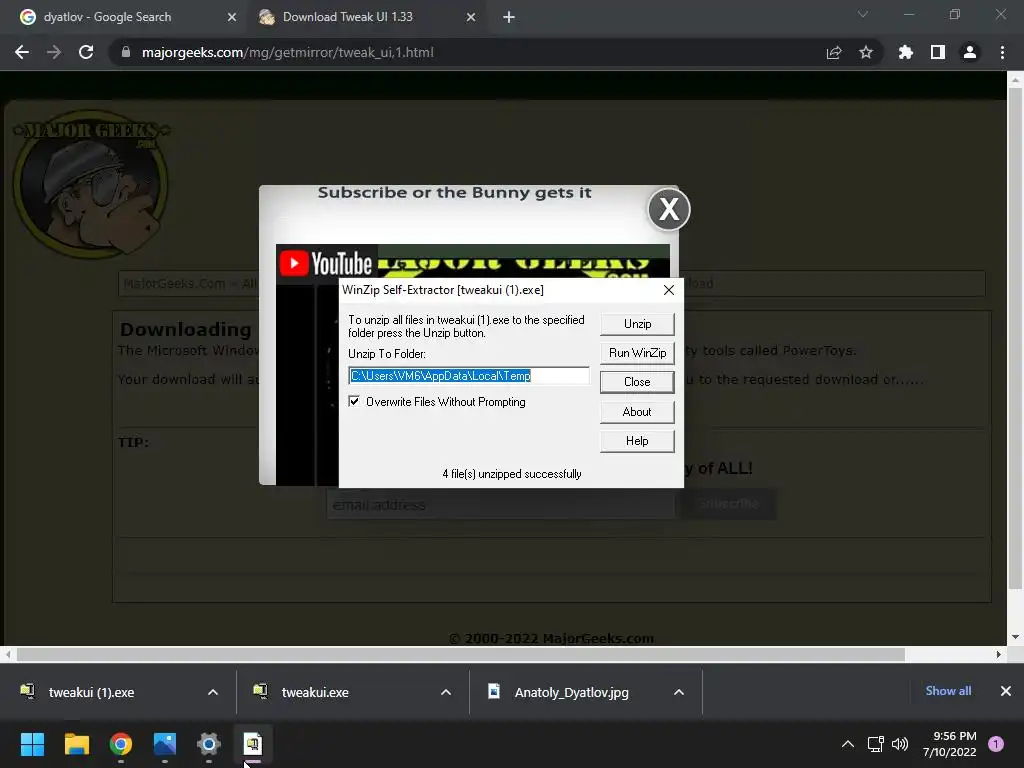Share this page icon in address bar

point(833,53)
